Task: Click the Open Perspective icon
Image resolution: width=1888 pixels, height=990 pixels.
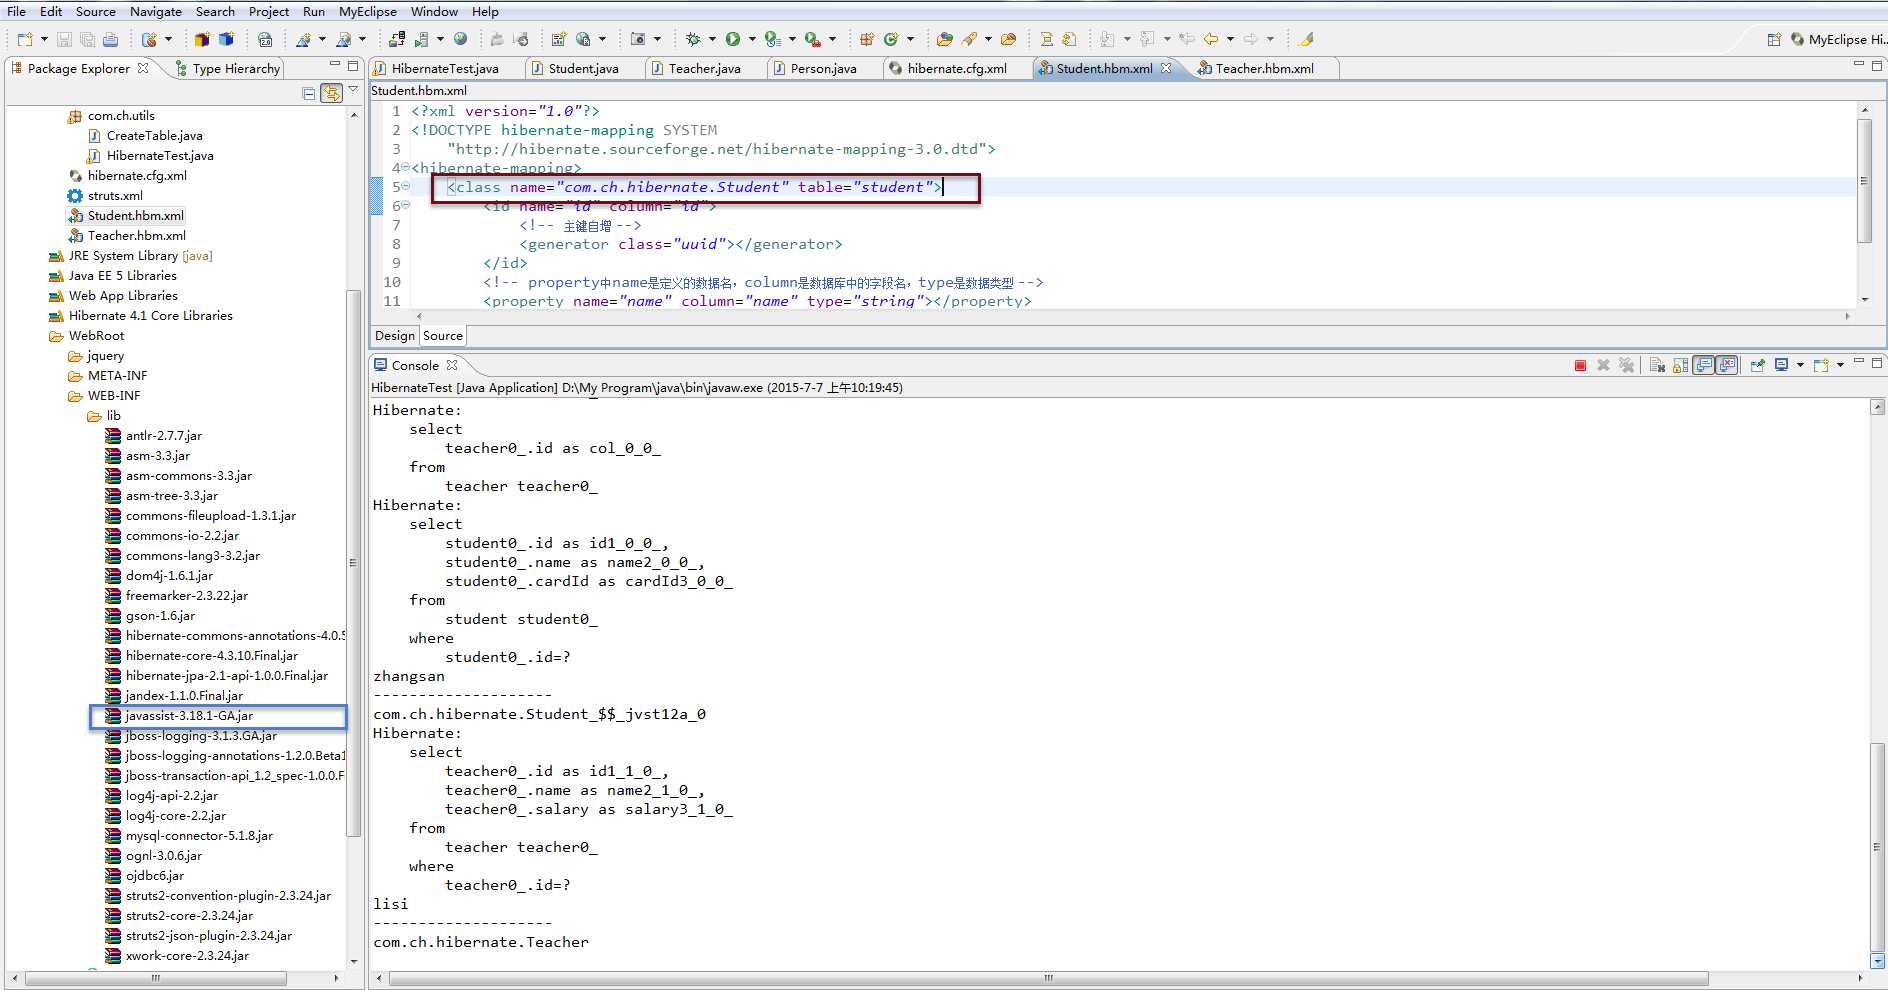Action: (1774, 39)
